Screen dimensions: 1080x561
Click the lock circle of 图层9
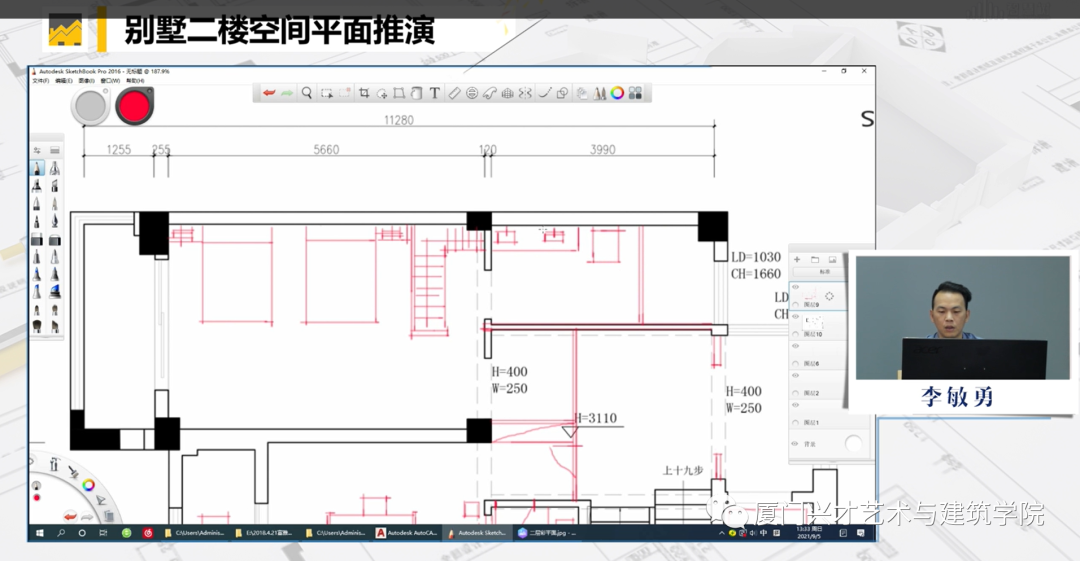796,305
